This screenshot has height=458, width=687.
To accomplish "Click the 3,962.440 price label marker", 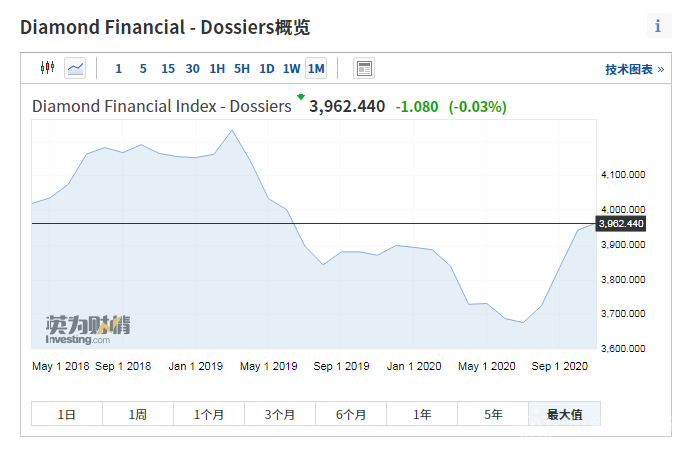I will 621,223.
